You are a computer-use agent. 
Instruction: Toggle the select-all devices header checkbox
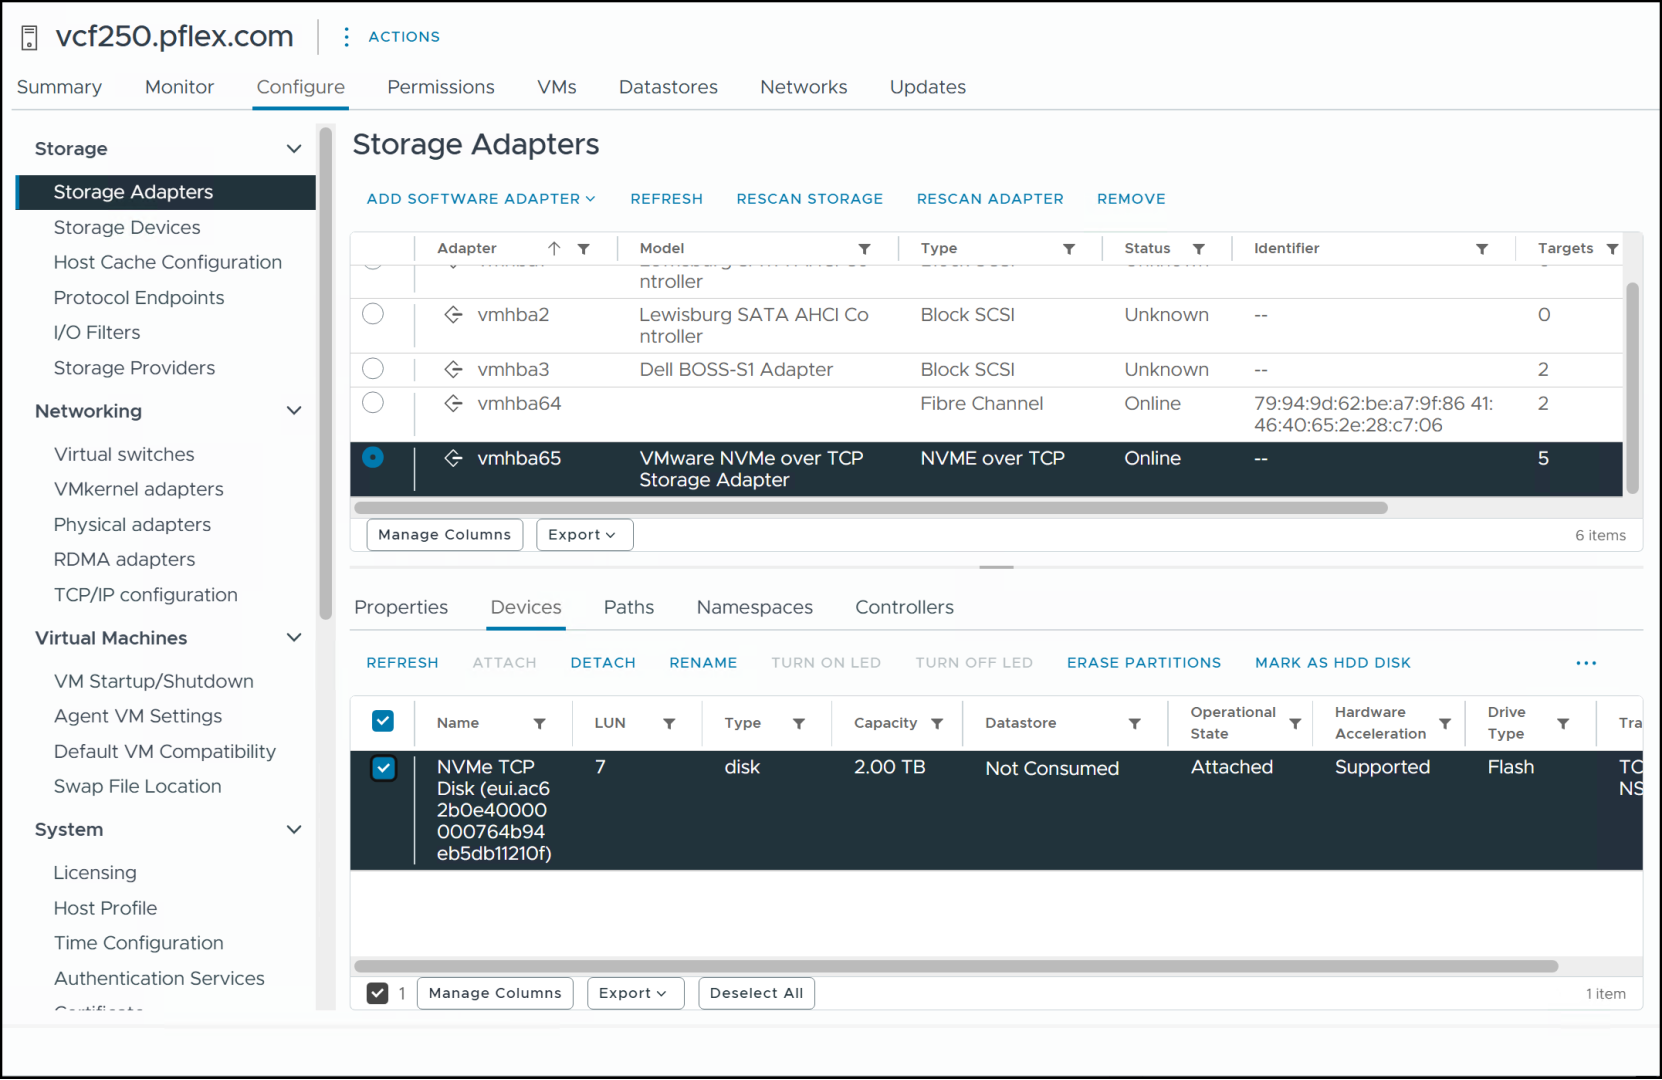[383, 721]
